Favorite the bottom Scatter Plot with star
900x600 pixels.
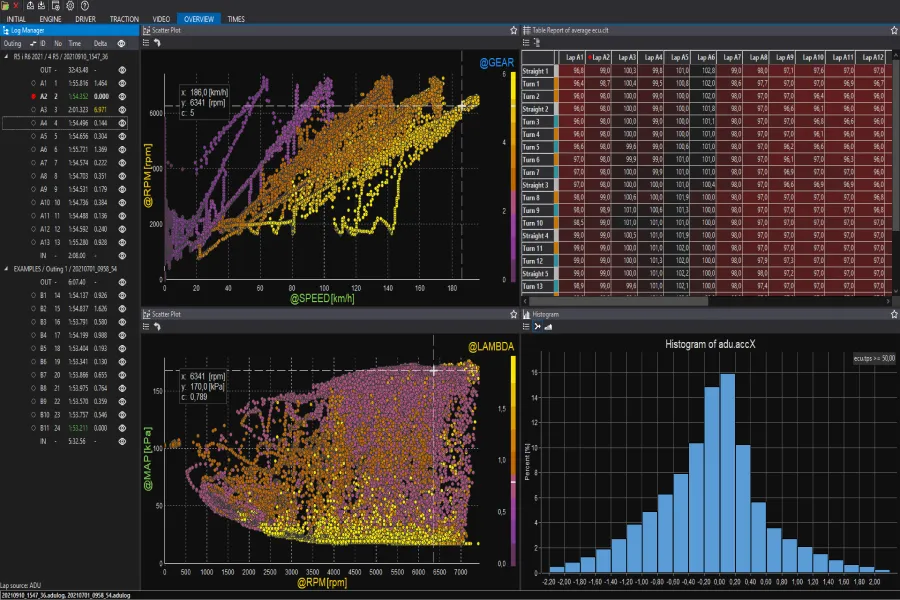(x=514, y=314)
